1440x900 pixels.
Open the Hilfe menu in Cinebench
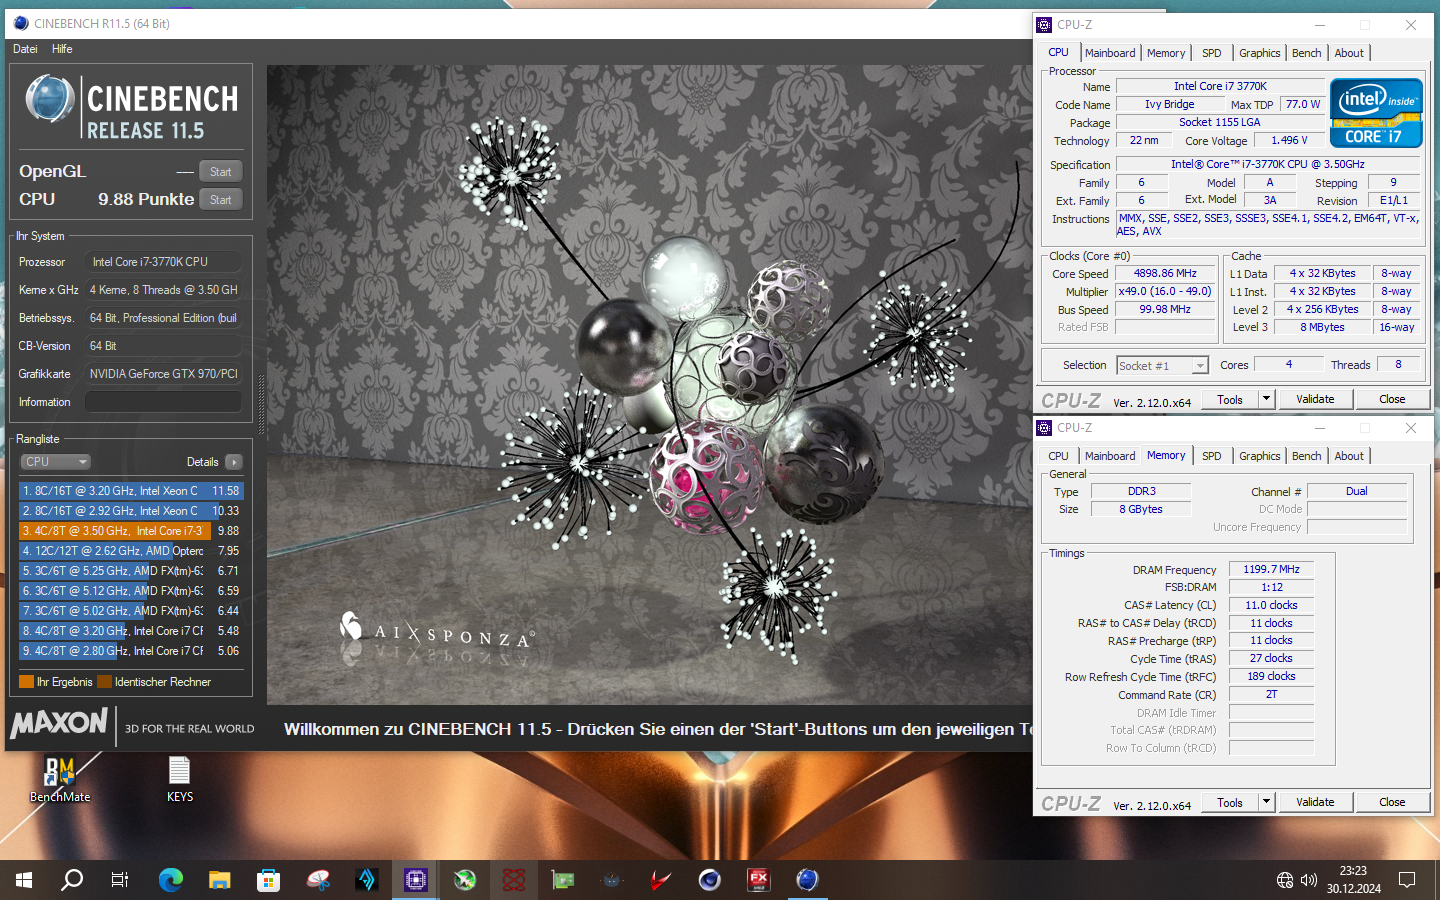click(62, 49)
